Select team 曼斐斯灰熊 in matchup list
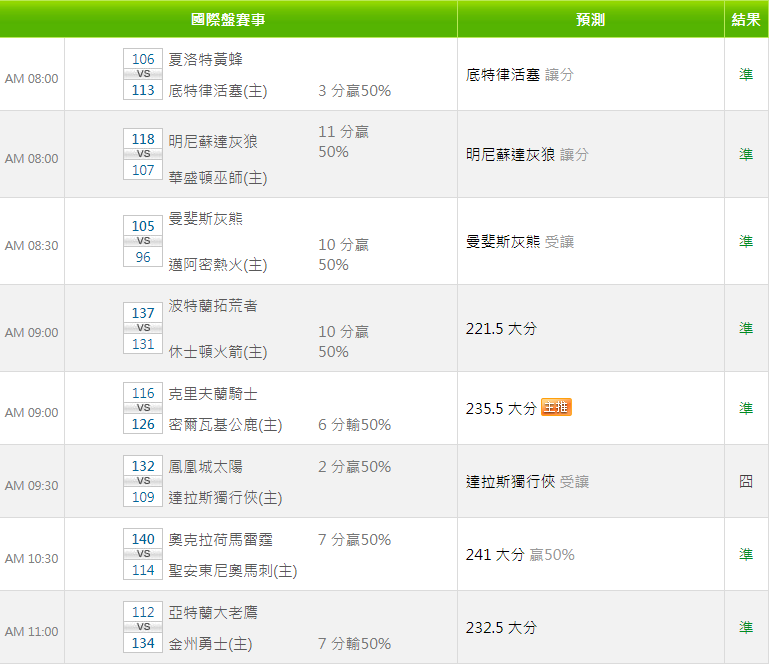Image resolution: width=769 pixels, height=664 pixels. 205,219
